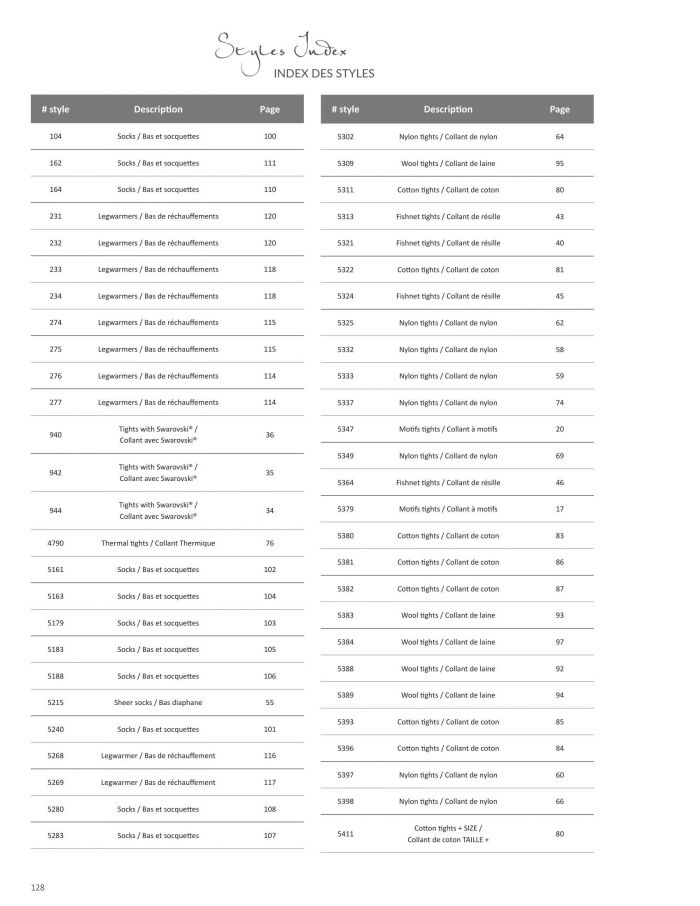Screen dimensions: 700x906
Task: Click the right table's "# style" header
Action: click(345, 109)
